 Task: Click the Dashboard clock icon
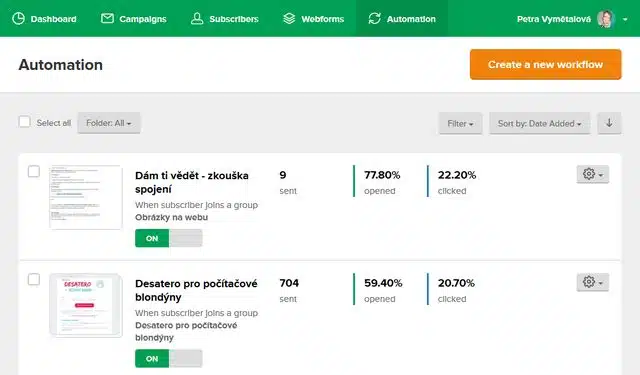click(x=18, y=18)
